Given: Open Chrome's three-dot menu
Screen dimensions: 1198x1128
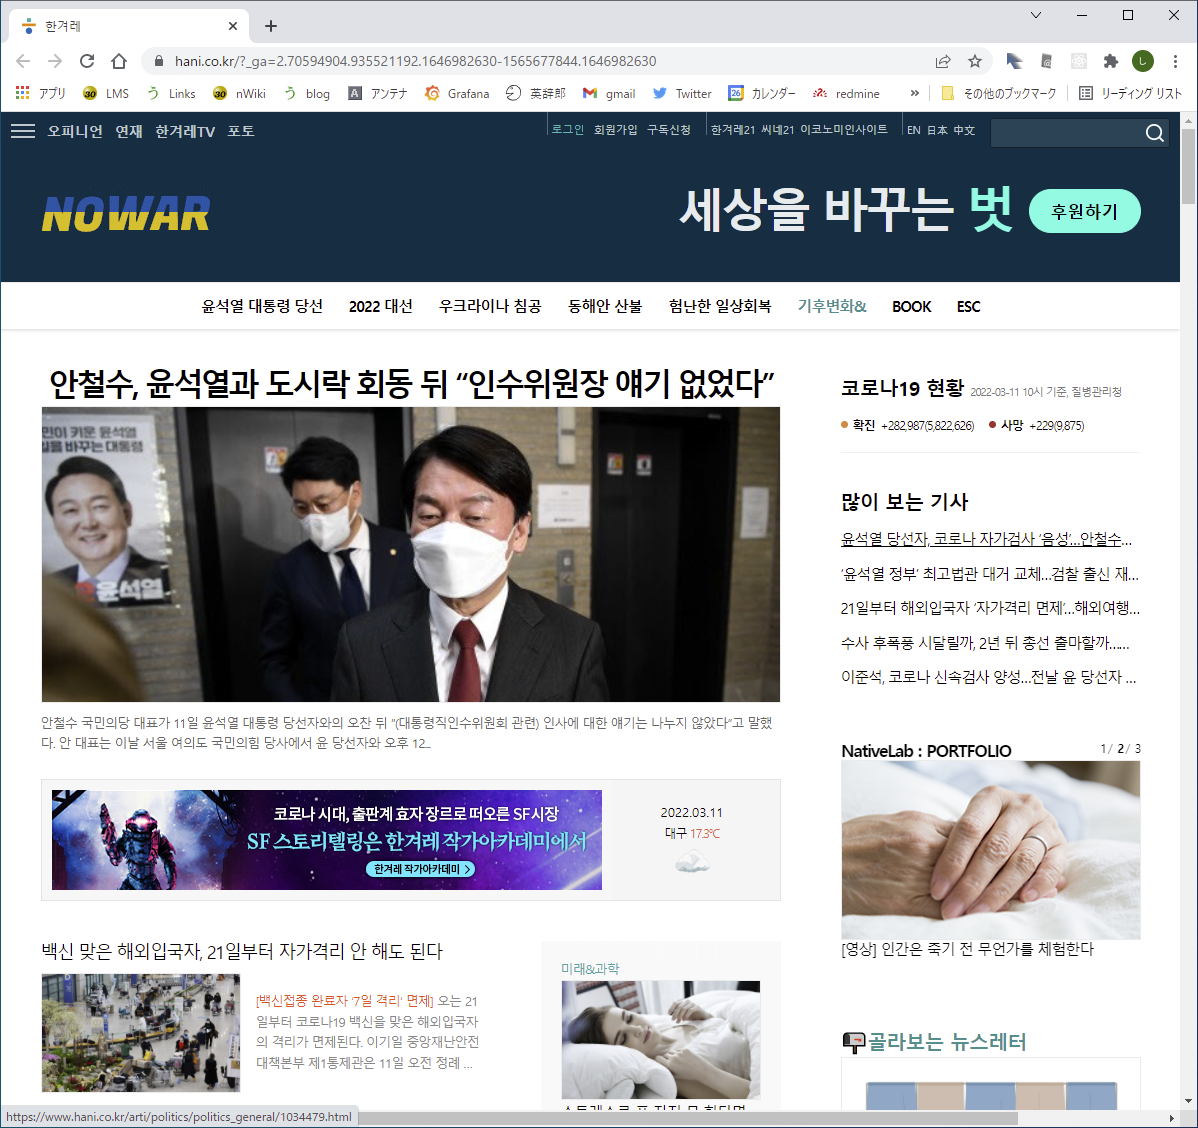Looking at the screenshot, I should pyautogui.click(x=1176, y=61).
